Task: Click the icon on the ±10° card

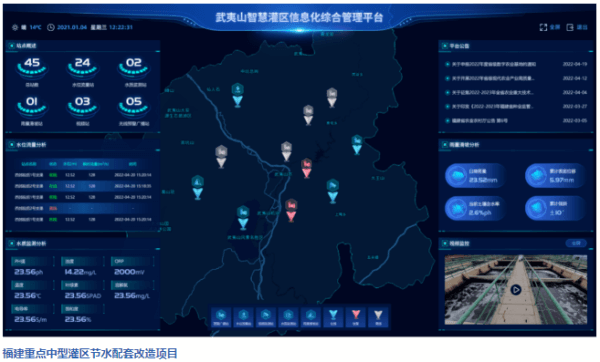Action: point(536,209)
